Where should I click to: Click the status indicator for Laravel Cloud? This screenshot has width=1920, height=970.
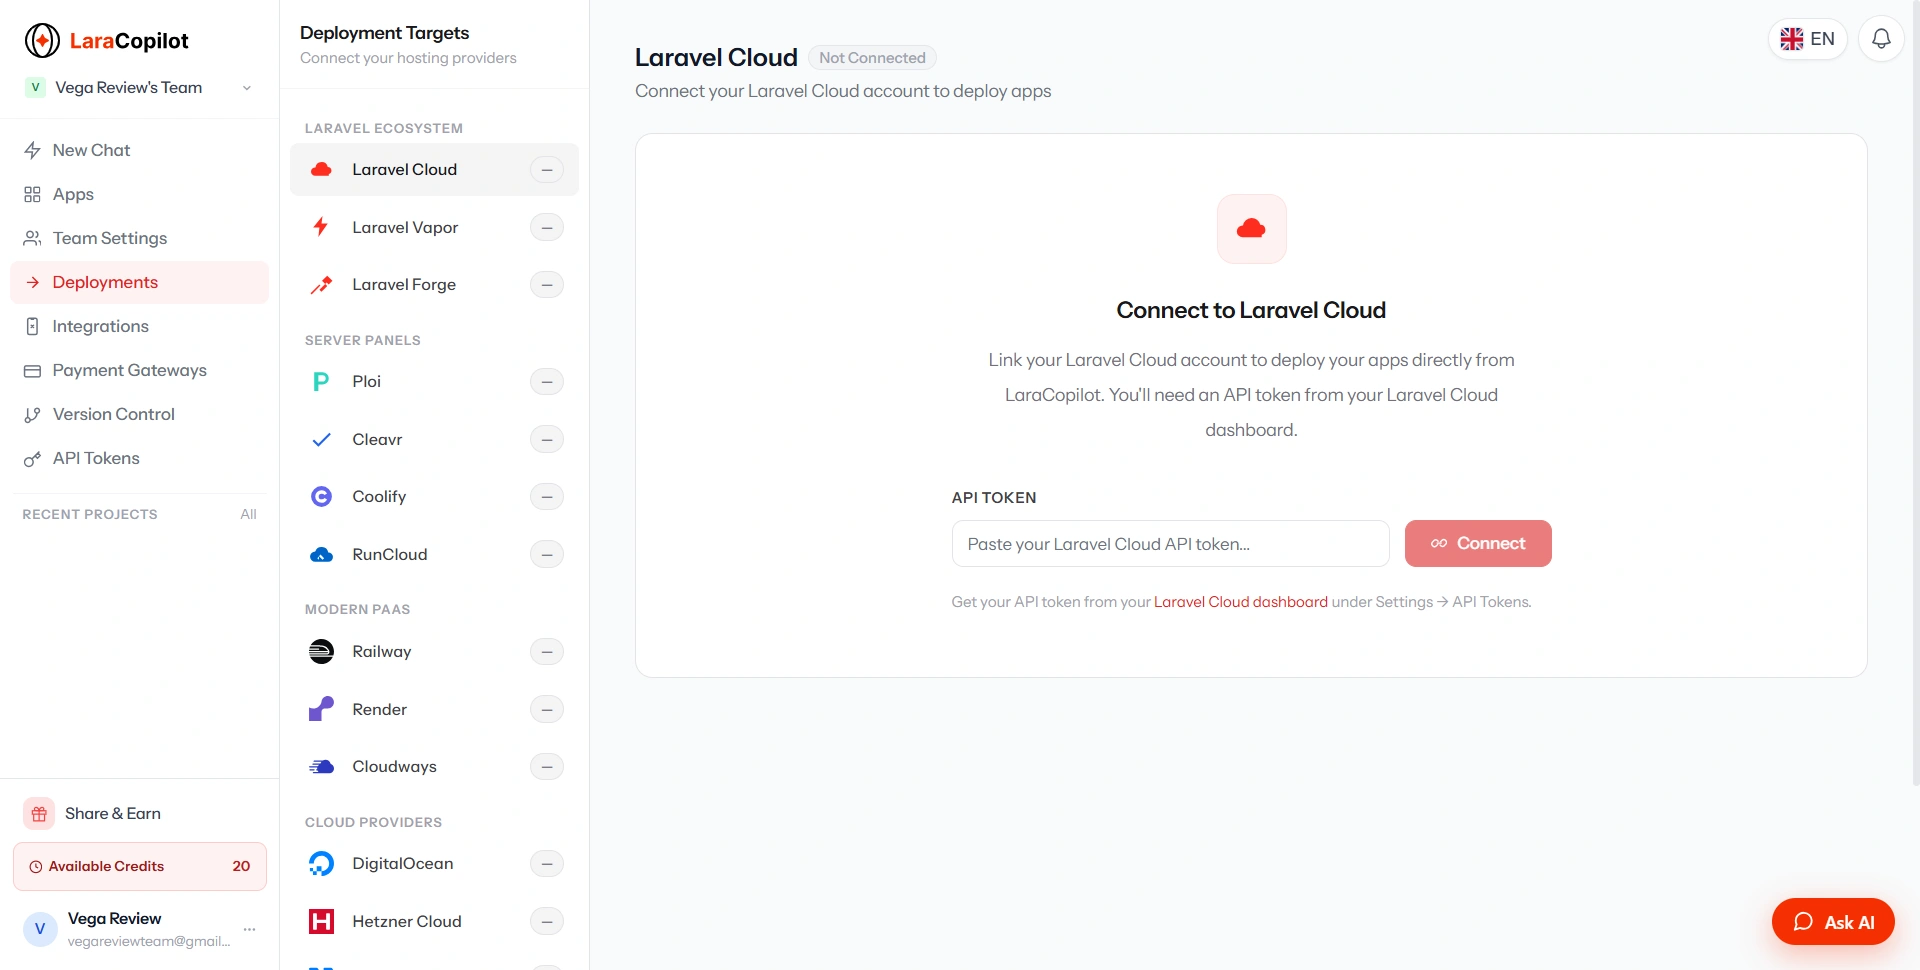(x=547, y=170)
